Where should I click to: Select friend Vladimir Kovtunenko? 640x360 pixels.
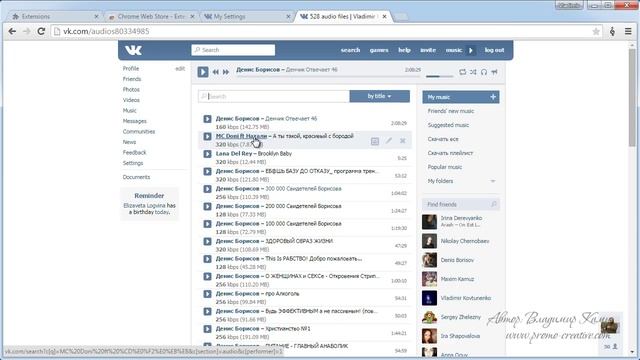coord(466,298)
